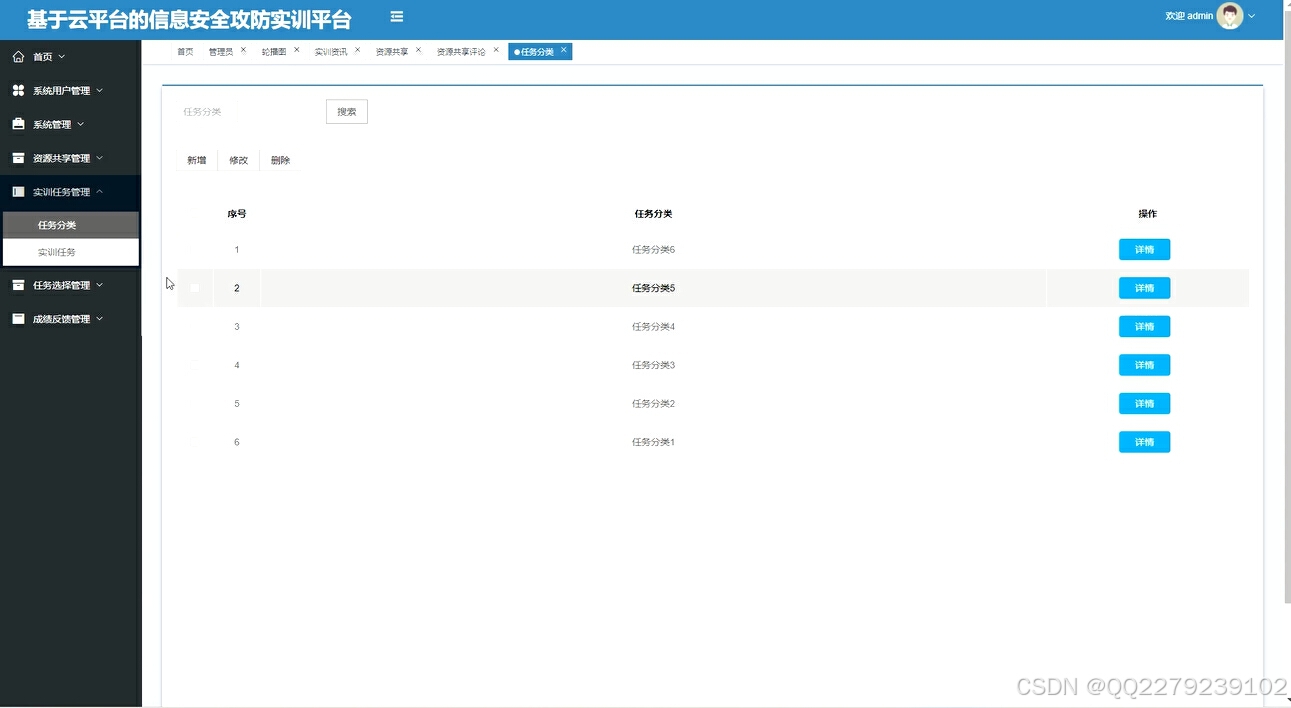Open the 实训资讯 tab

coord(331,50)
